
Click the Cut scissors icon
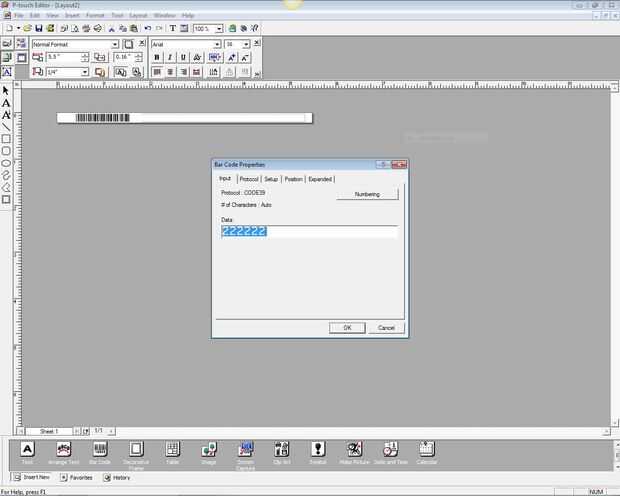(x=112, y=28)
